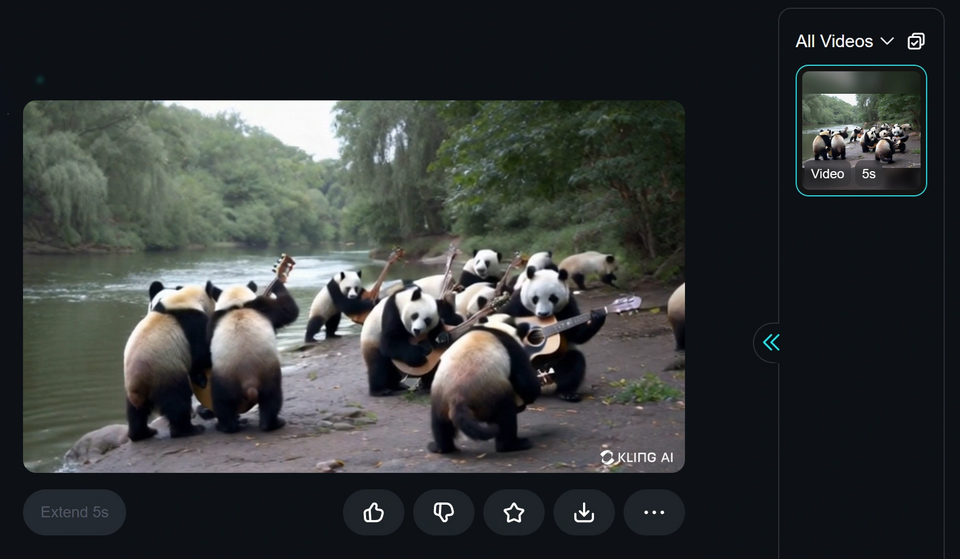This screenshot has height=559, width=960.
Task: Expand the chevron beside All Videos
Action: (x=887, y=41)
